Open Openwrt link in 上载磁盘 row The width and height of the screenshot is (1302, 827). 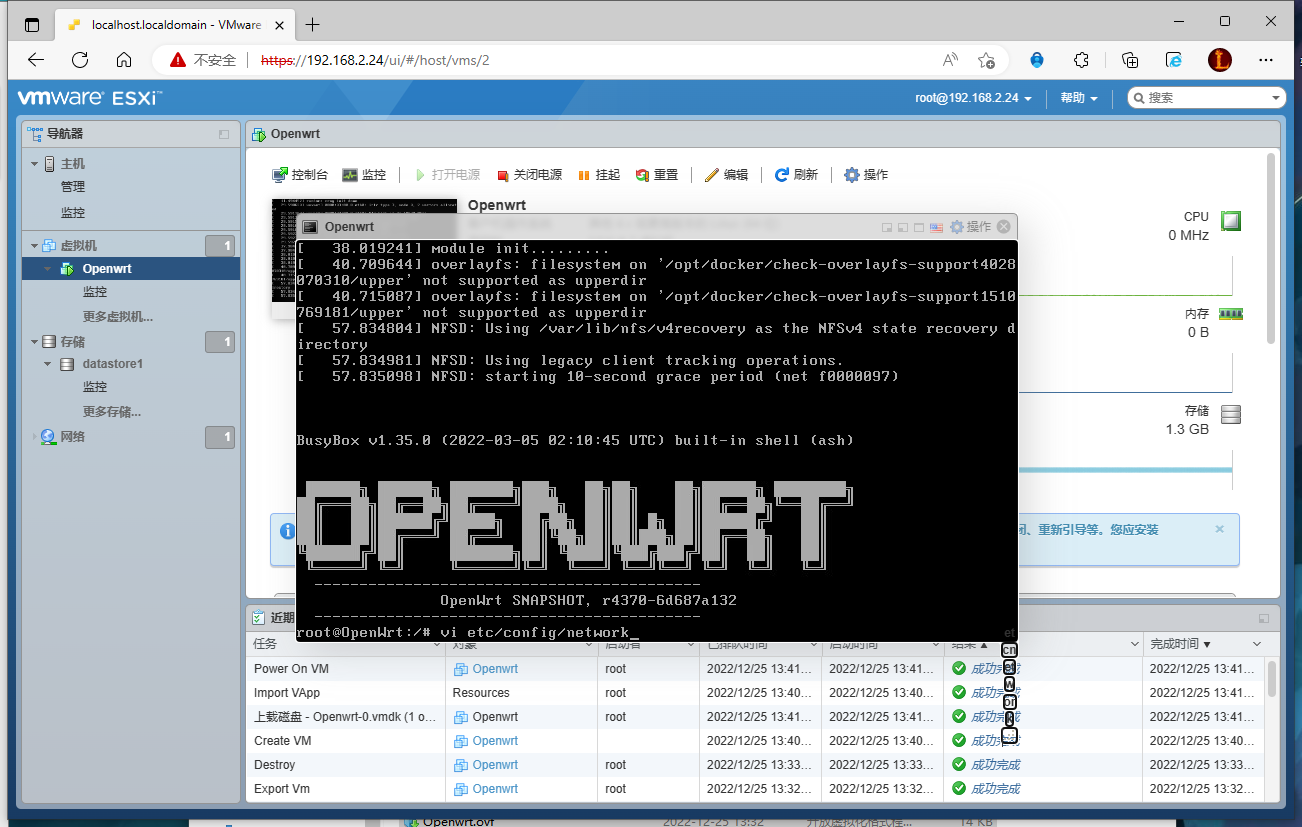tap(495, 717)
